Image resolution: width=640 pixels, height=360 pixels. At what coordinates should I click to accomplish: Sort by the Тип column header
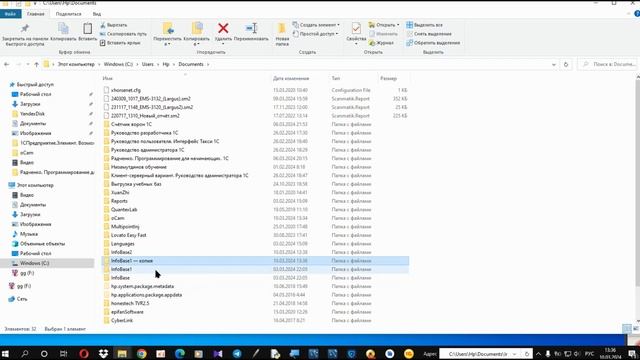(336, 78)
